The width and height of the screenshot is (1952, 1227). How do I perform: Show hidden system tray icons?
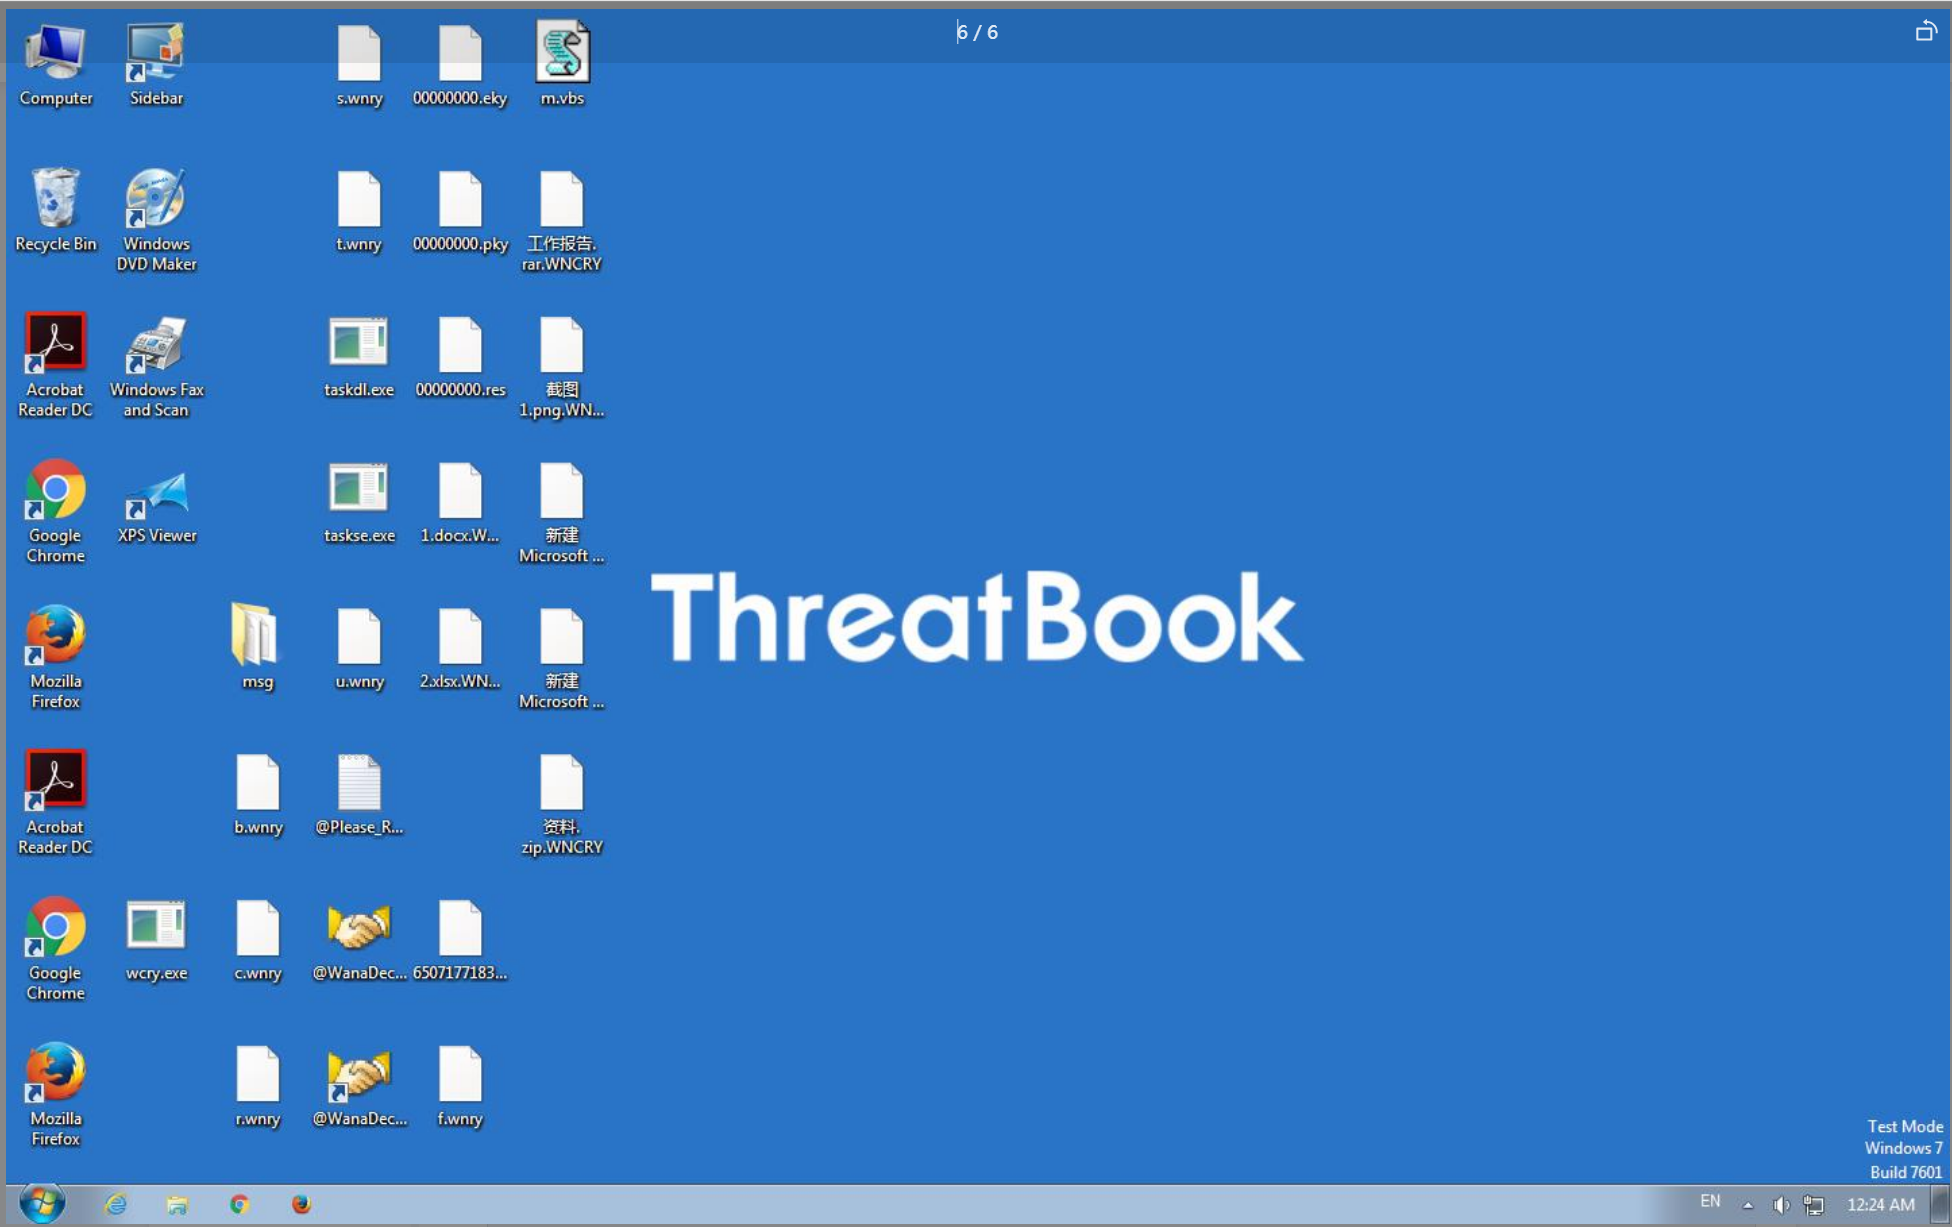[x=1748, y=1205]
